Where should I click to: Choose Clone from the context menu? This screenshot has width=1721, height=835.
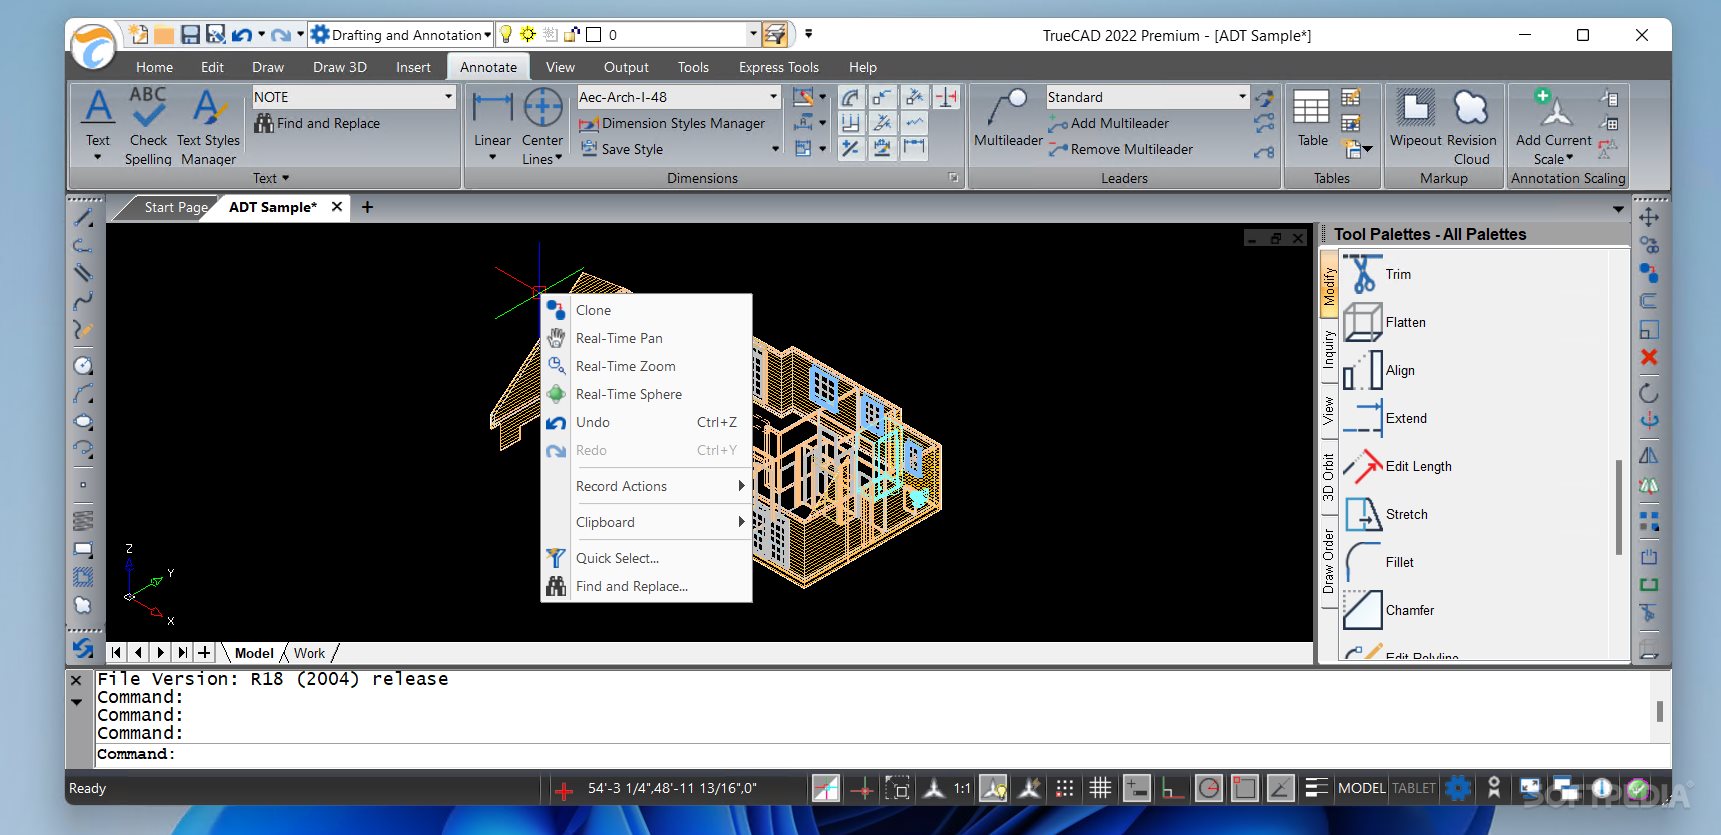(x=646, y=310)
